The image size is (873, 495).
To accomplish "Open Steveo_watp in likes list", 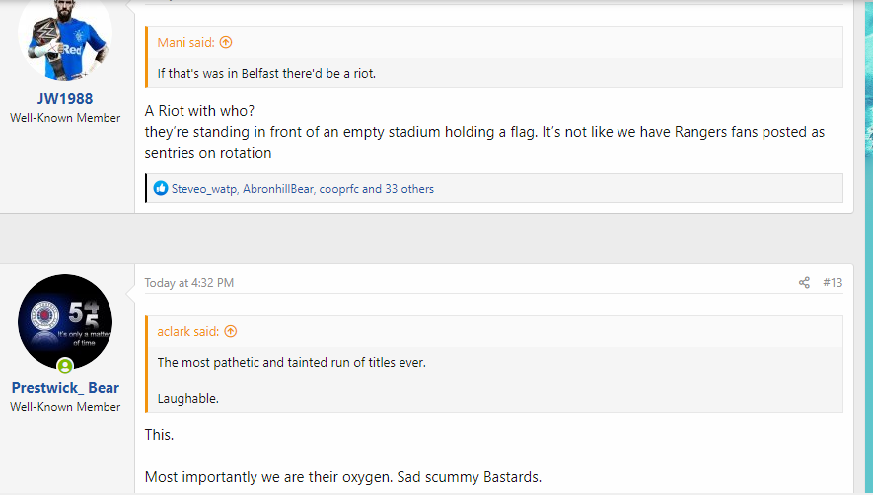I will point(204,189).
